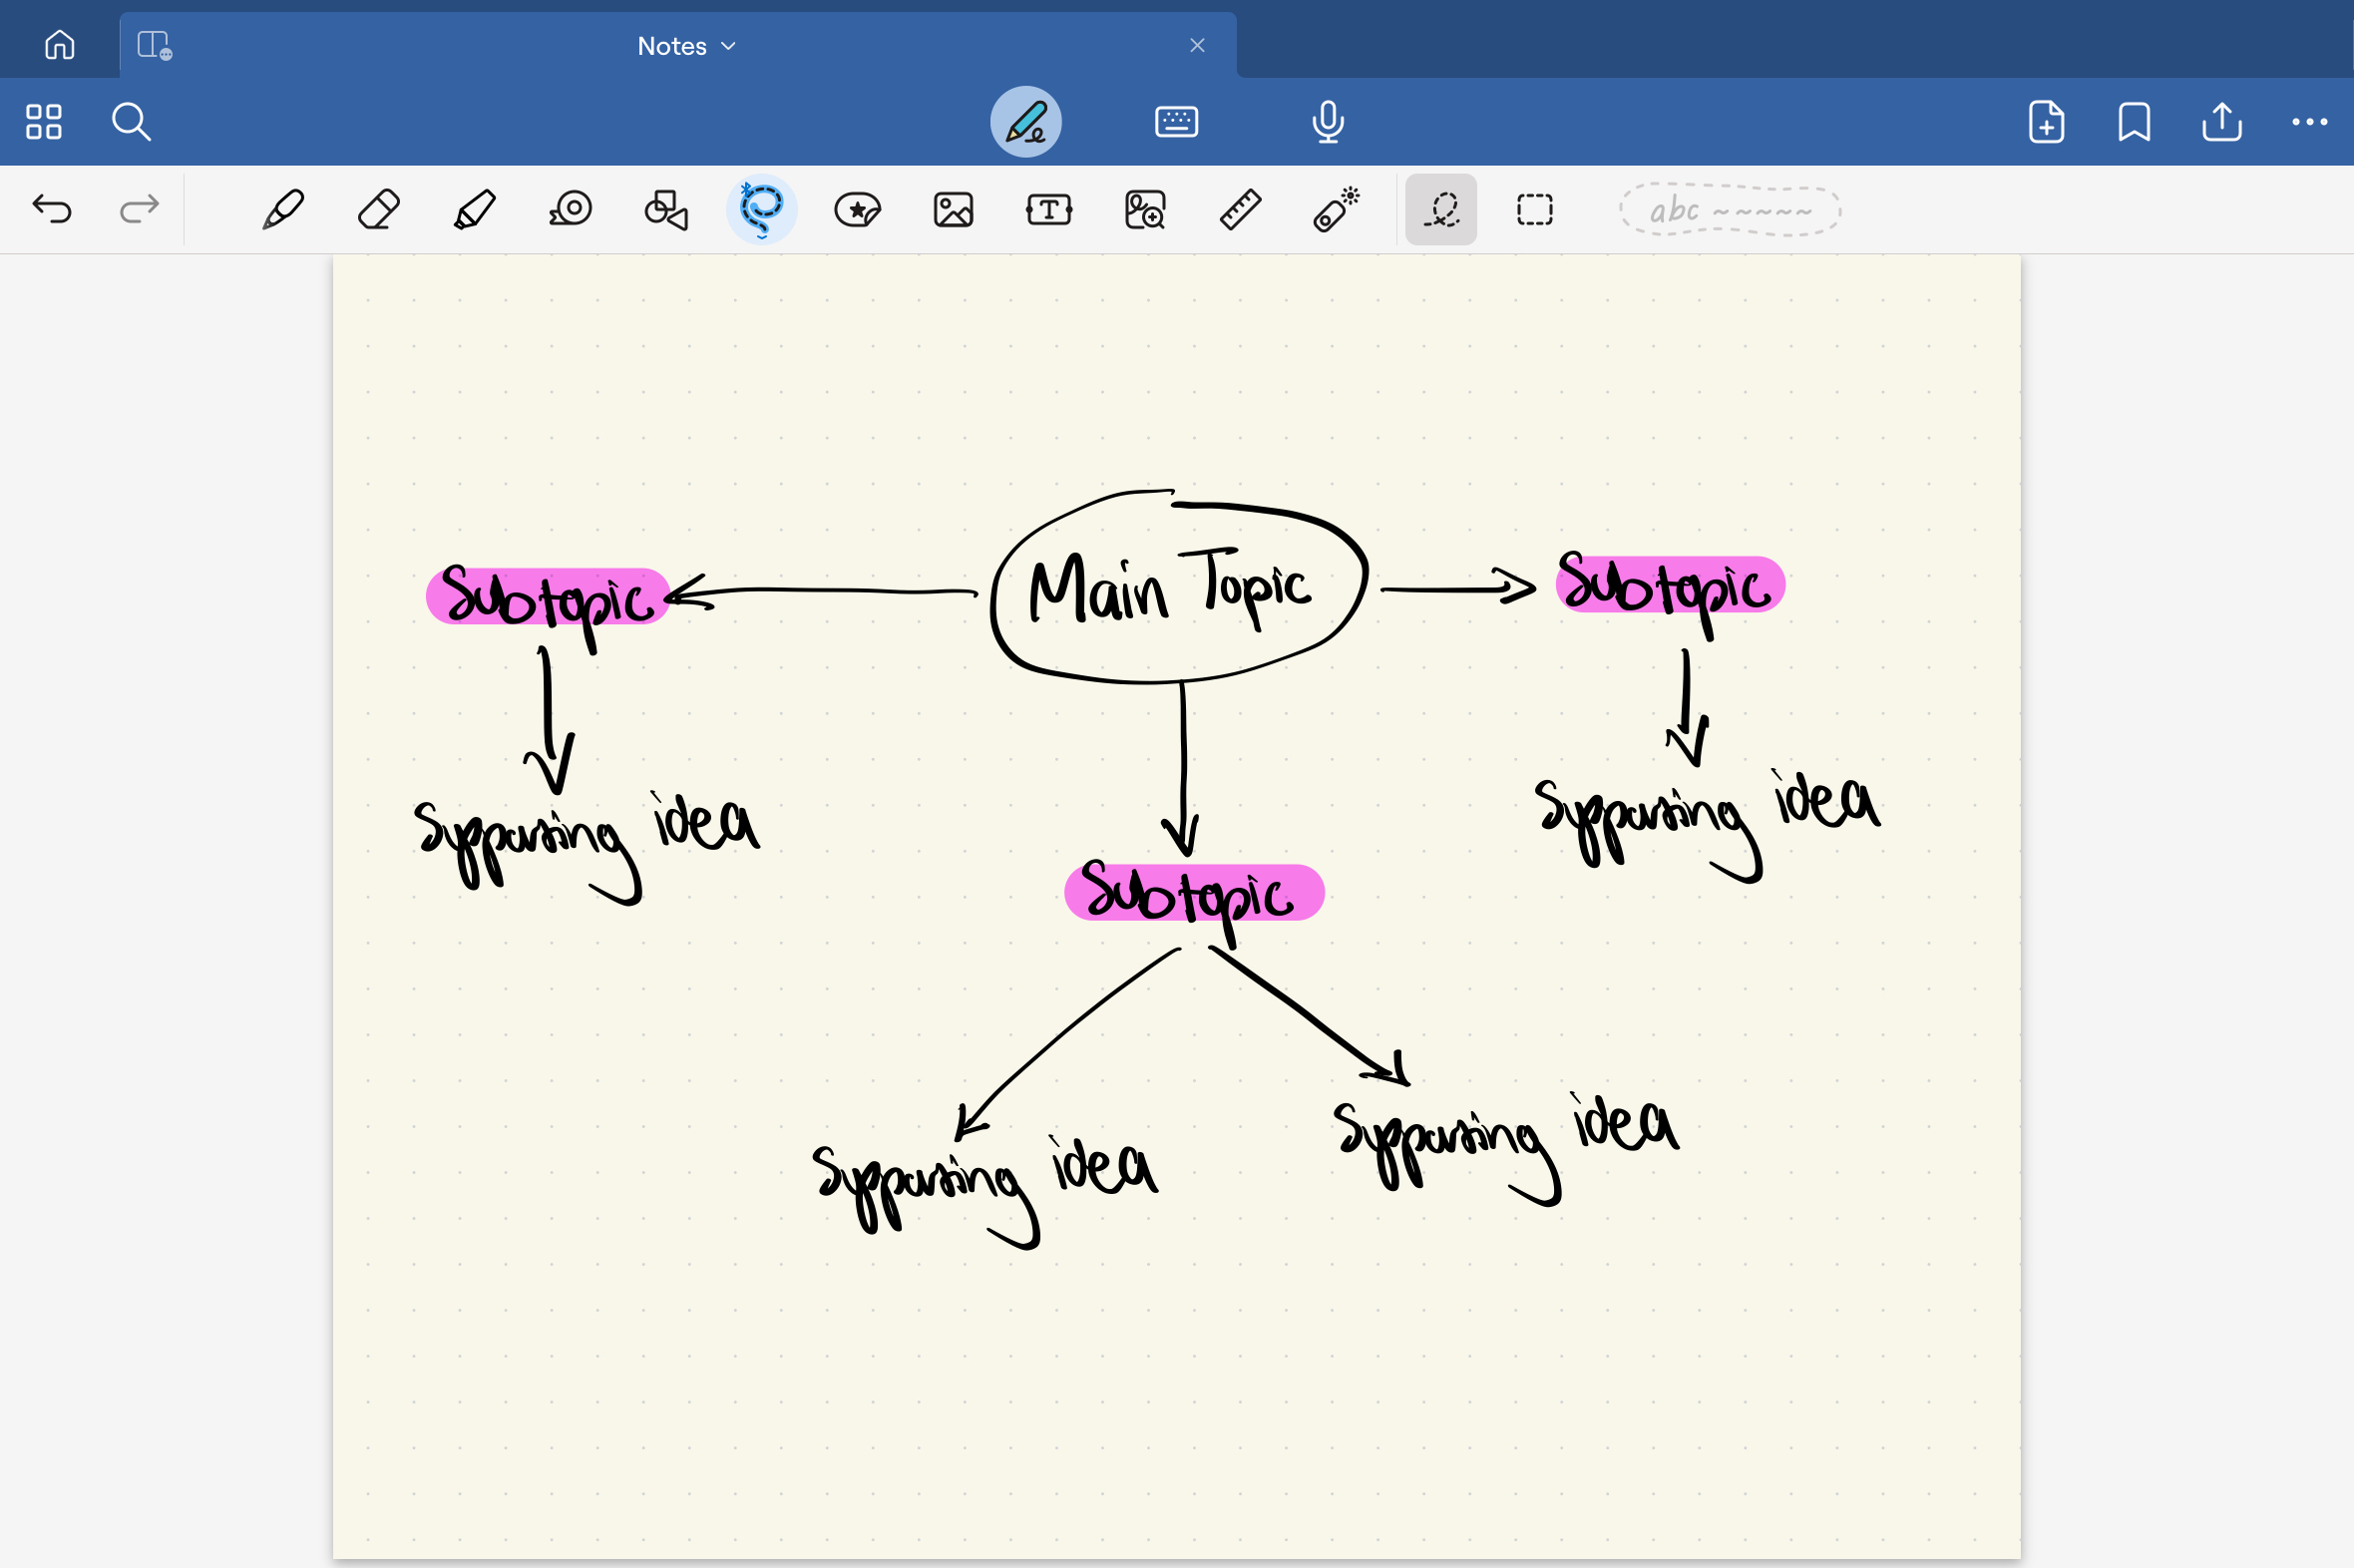Switch to rectangular selection mode
Viewport: 2354px width, 1568px height.
tap(1534, 210)
